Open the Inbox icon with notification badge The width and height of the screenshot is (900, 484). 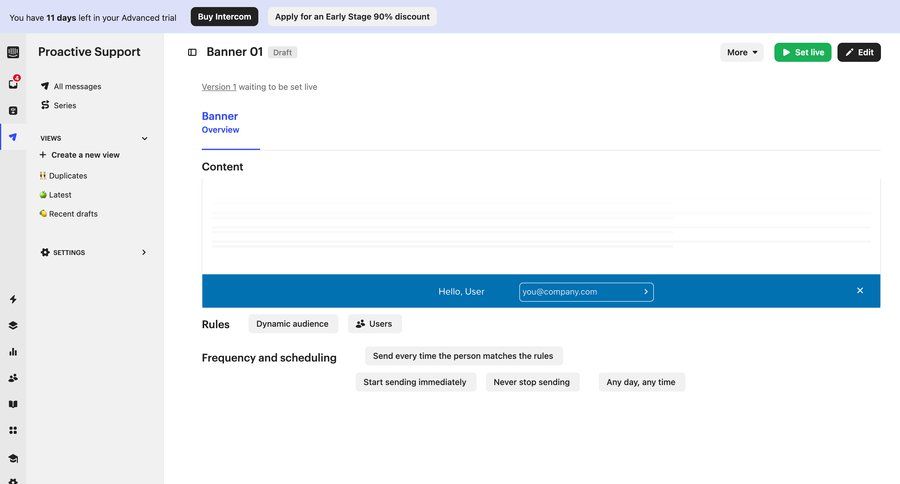coord(13,83)
